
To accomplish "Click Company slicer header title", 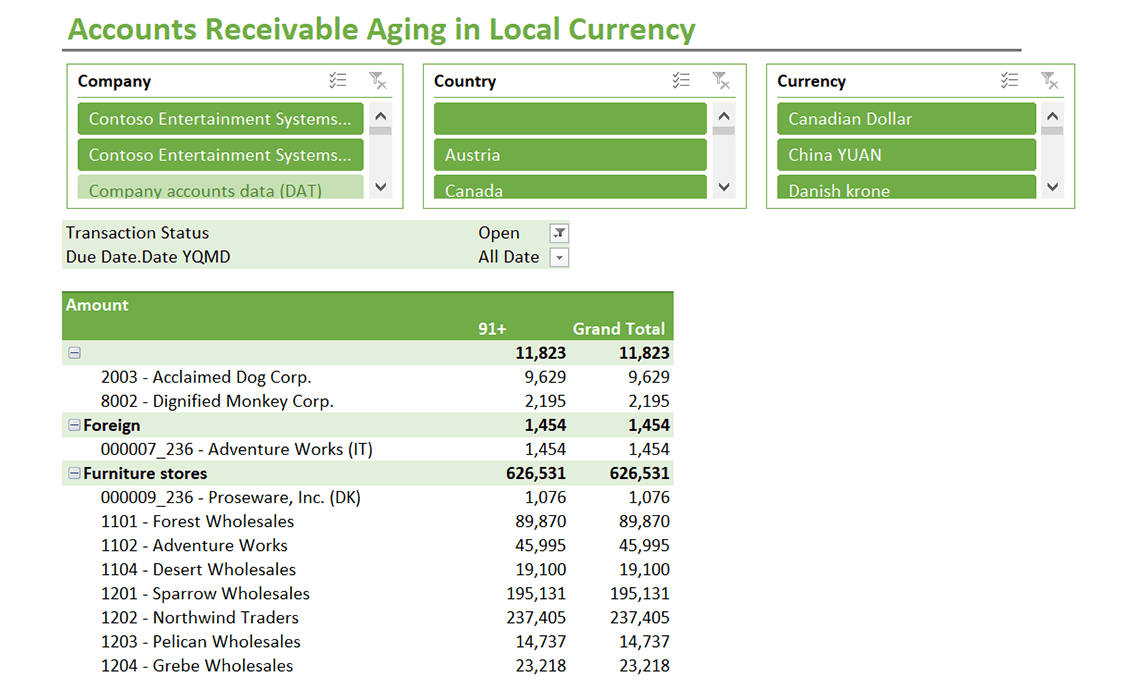I will 114,81.
